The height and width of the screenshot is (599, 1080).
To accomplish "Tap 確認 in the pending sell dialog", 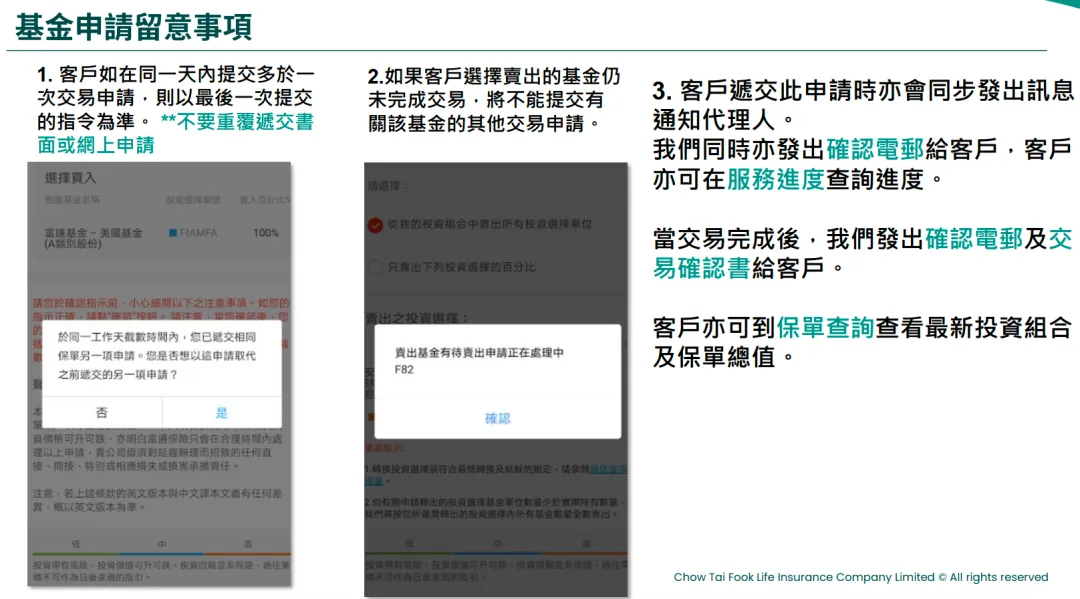I will [x=497, y=418].
